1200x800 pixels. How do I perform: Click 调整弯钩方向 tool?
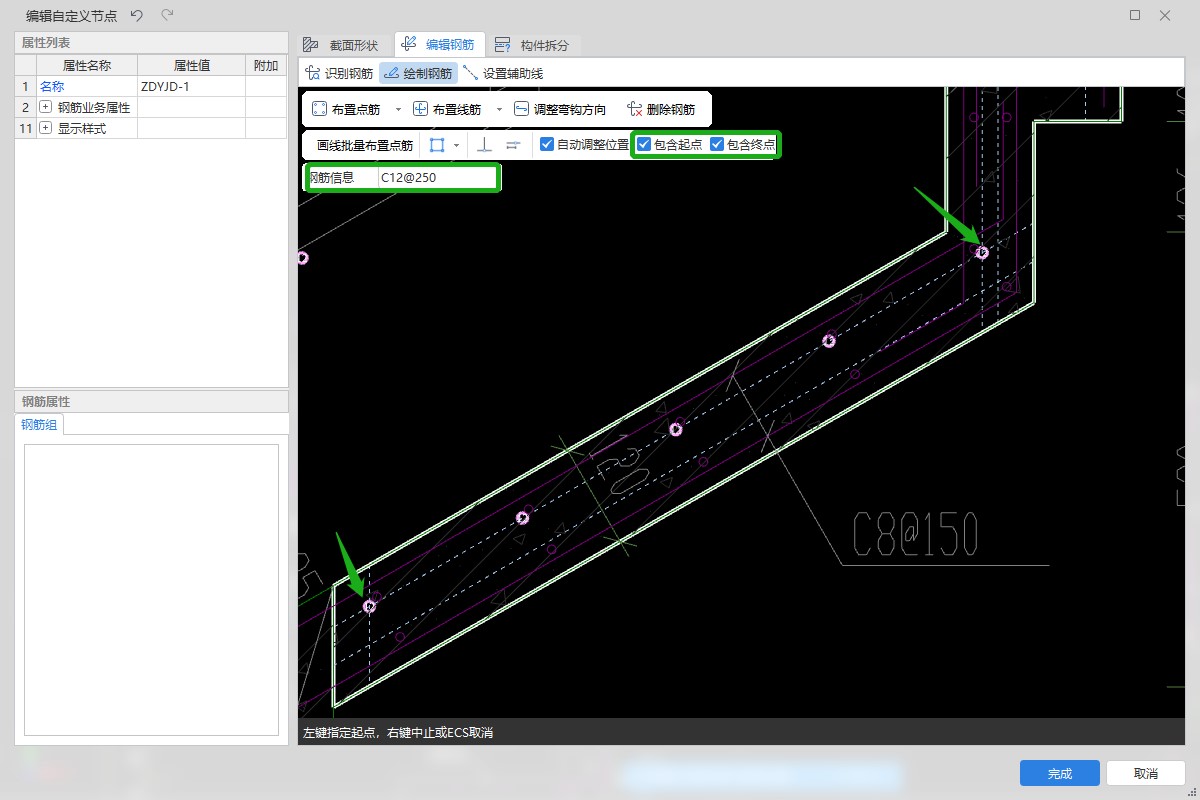[560, 109]
